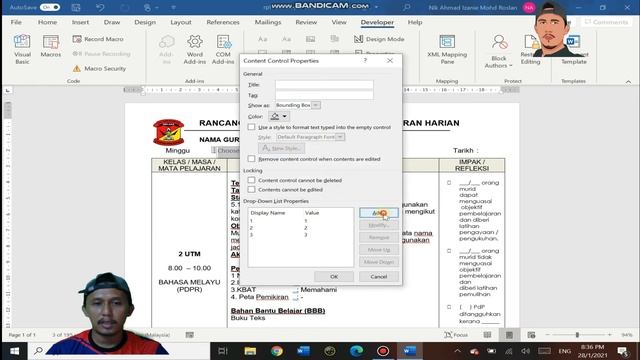Open File Explorer from taskbar
The height and width of the screenshot is (360, 640).
coord(250,351)
